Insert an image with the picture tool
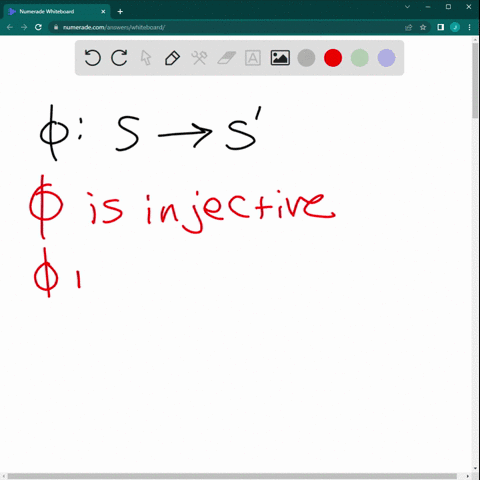The height and width of the screenshot is (480, 480). tap(280, 58)
